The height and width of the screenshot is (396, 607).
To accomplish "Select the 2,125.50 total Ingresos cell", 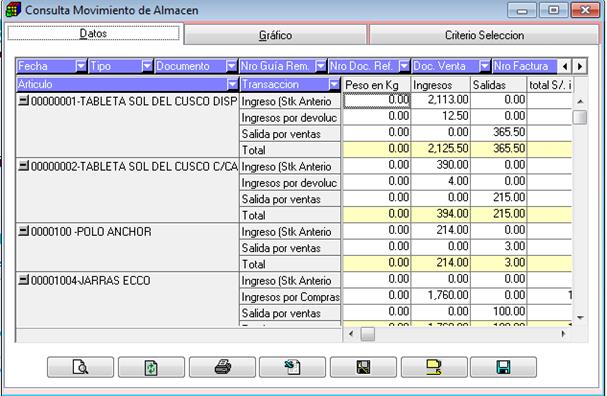I will pyautogui.click(x=441, y=149).
